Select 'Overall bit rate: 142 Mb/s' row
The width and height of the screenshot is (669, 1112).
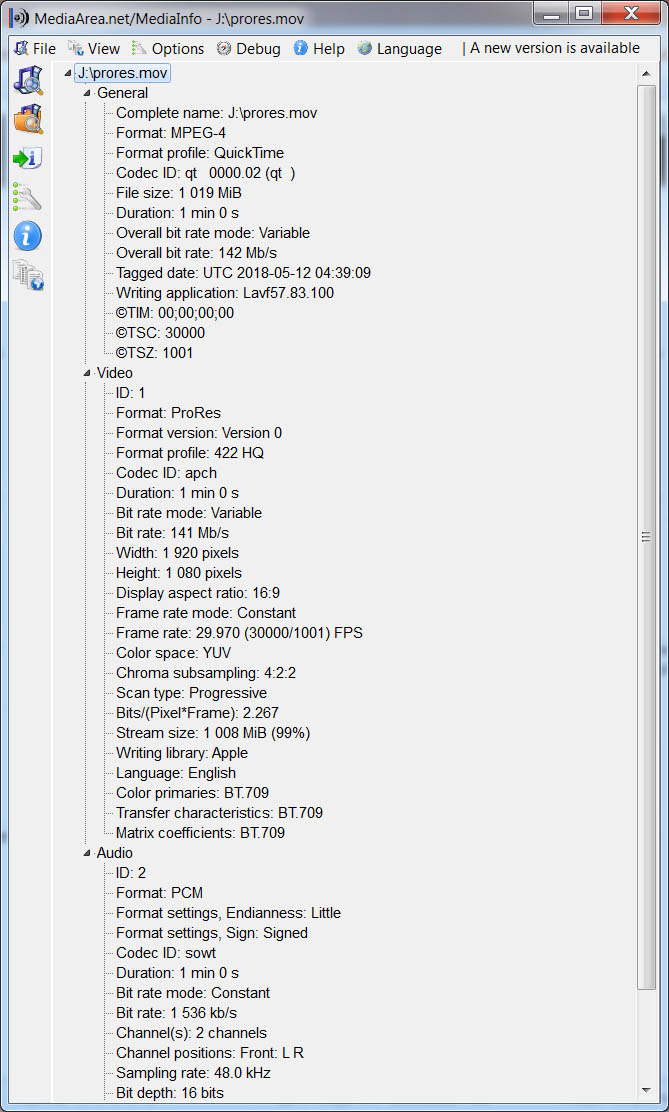(x=196, y=252)
